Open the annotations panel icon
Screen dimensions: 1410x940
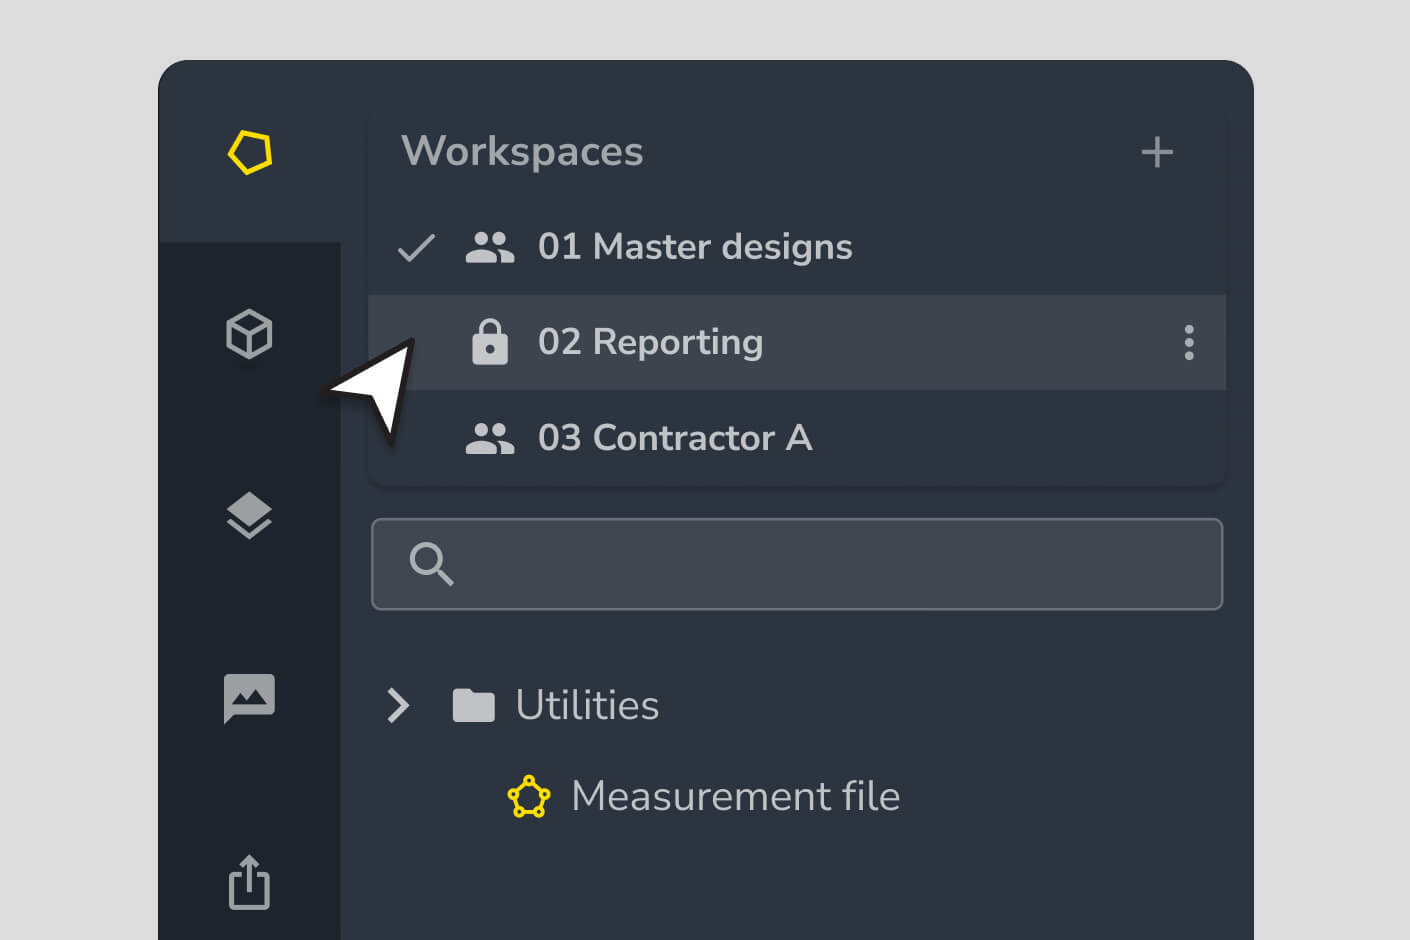pyautogui.click(x=249, y=698)
